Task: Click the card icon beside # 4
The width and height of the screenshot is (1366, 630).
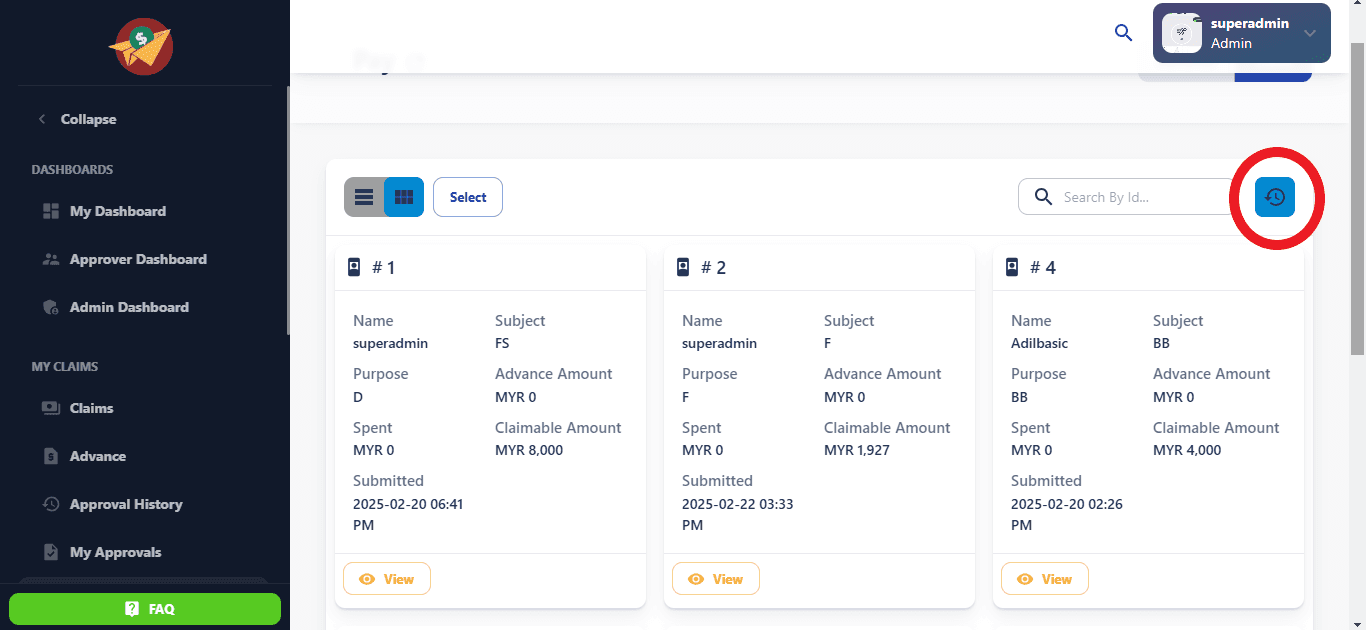Action: point(1012,267)
